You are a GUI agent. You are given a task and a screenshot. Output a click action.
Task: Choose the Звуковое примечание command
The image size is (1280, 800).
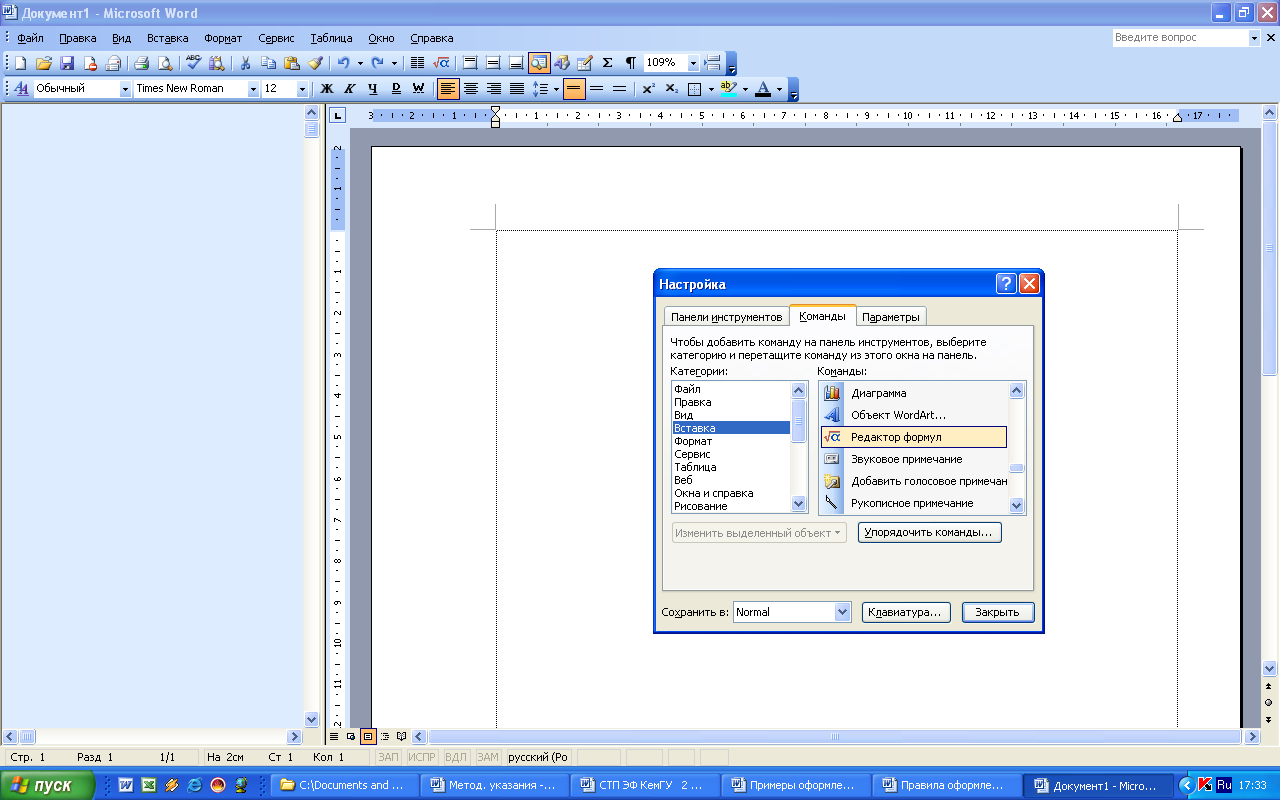point(913,459)
